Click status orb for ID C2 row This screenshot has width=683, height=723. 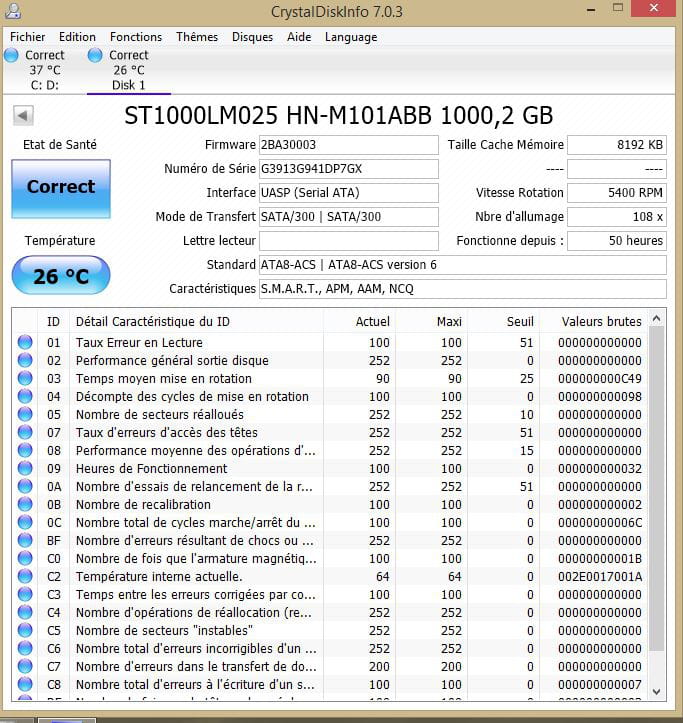click(25, 576)
